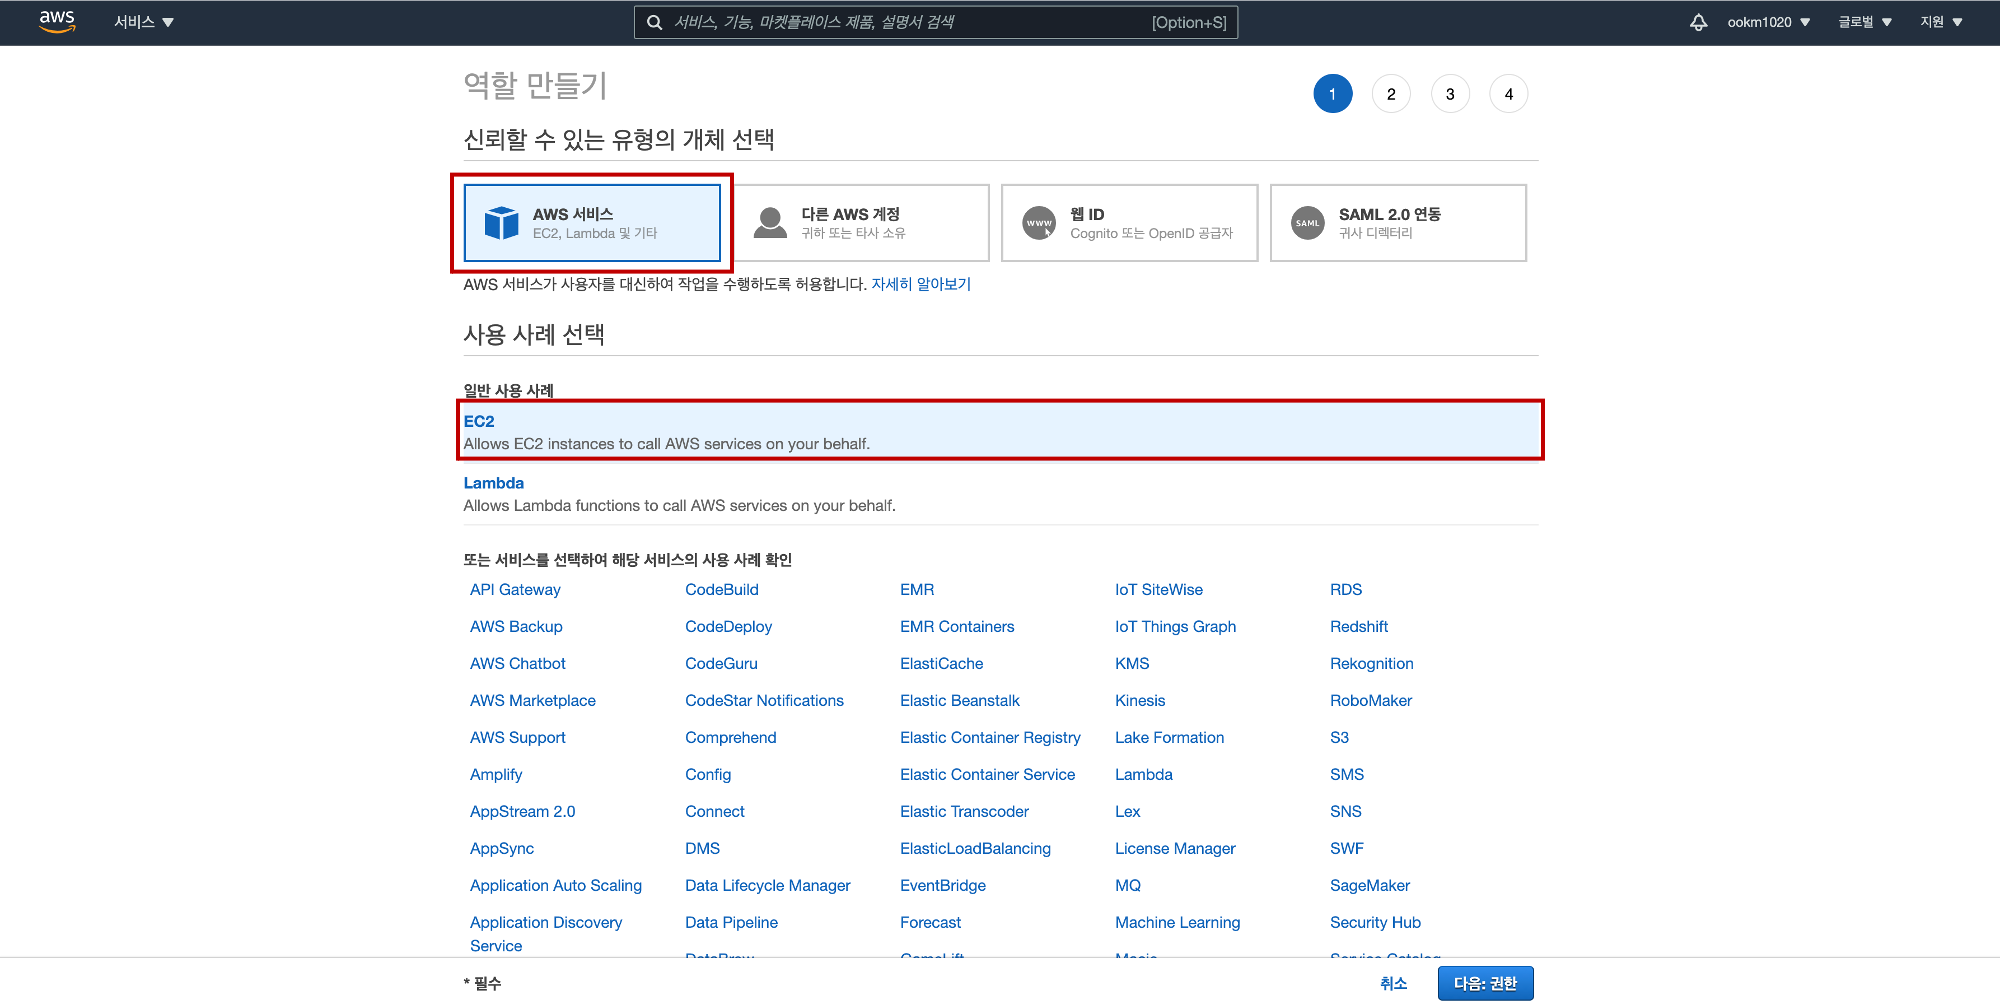Screen dimensions: 2002x1004
Task: Choose the EC2 common use case
Action: coord(1000,432)
